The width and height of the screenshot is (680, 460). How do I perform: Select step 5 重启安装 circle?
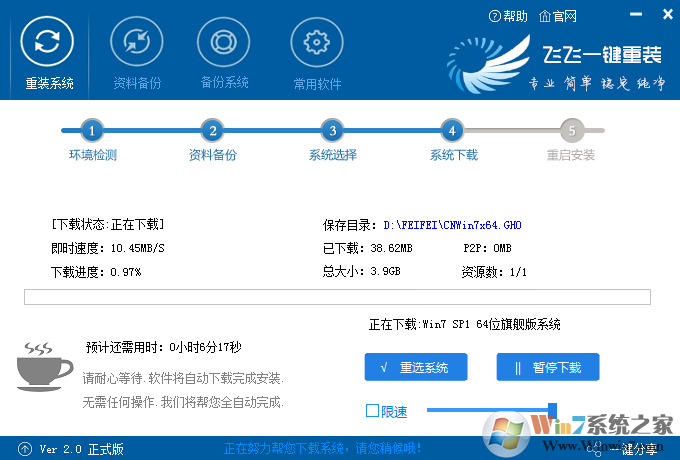[x=572, y=130]
